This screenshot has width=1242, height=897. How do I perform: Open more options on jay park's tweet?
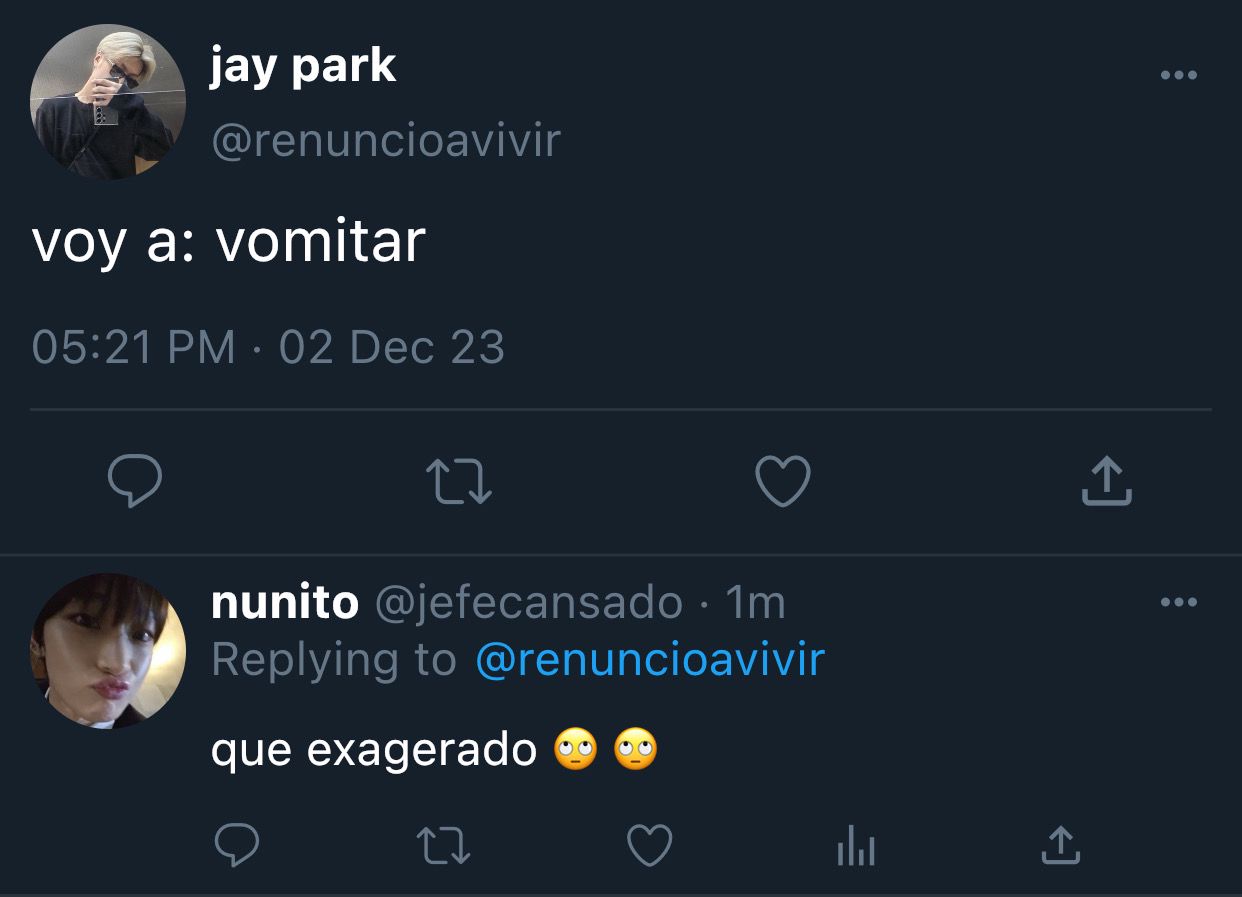coord(1179,75)
